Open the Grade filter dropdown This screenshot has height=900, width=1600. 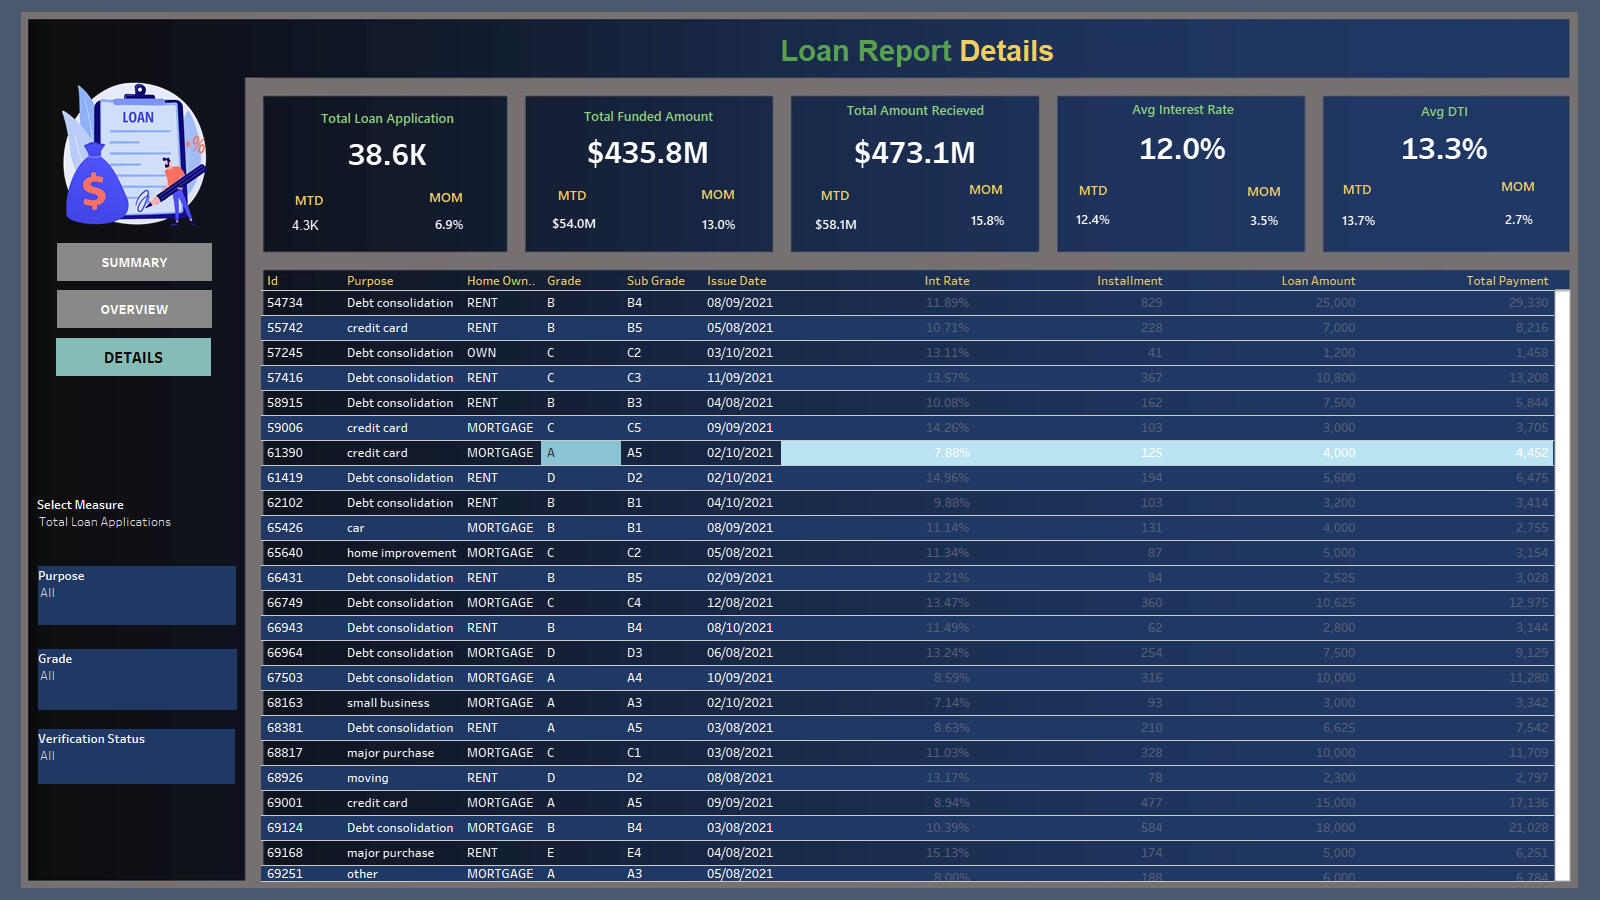click(136, 677)
